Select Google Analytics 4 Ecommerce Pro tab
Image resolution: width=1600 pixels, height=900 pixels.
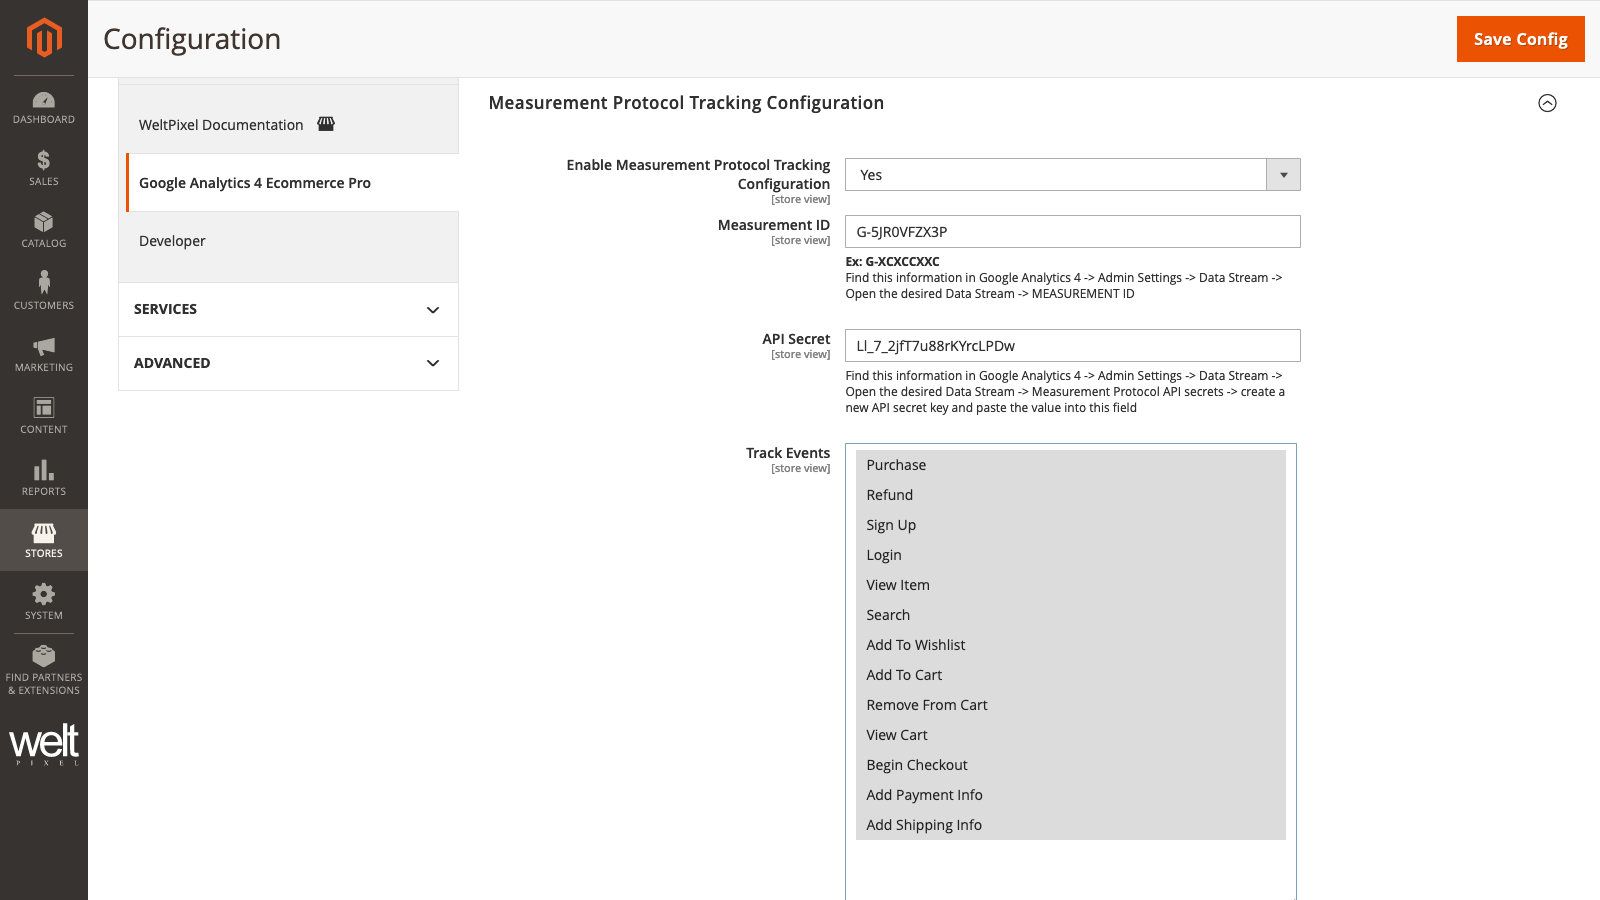tap(292, 183)
